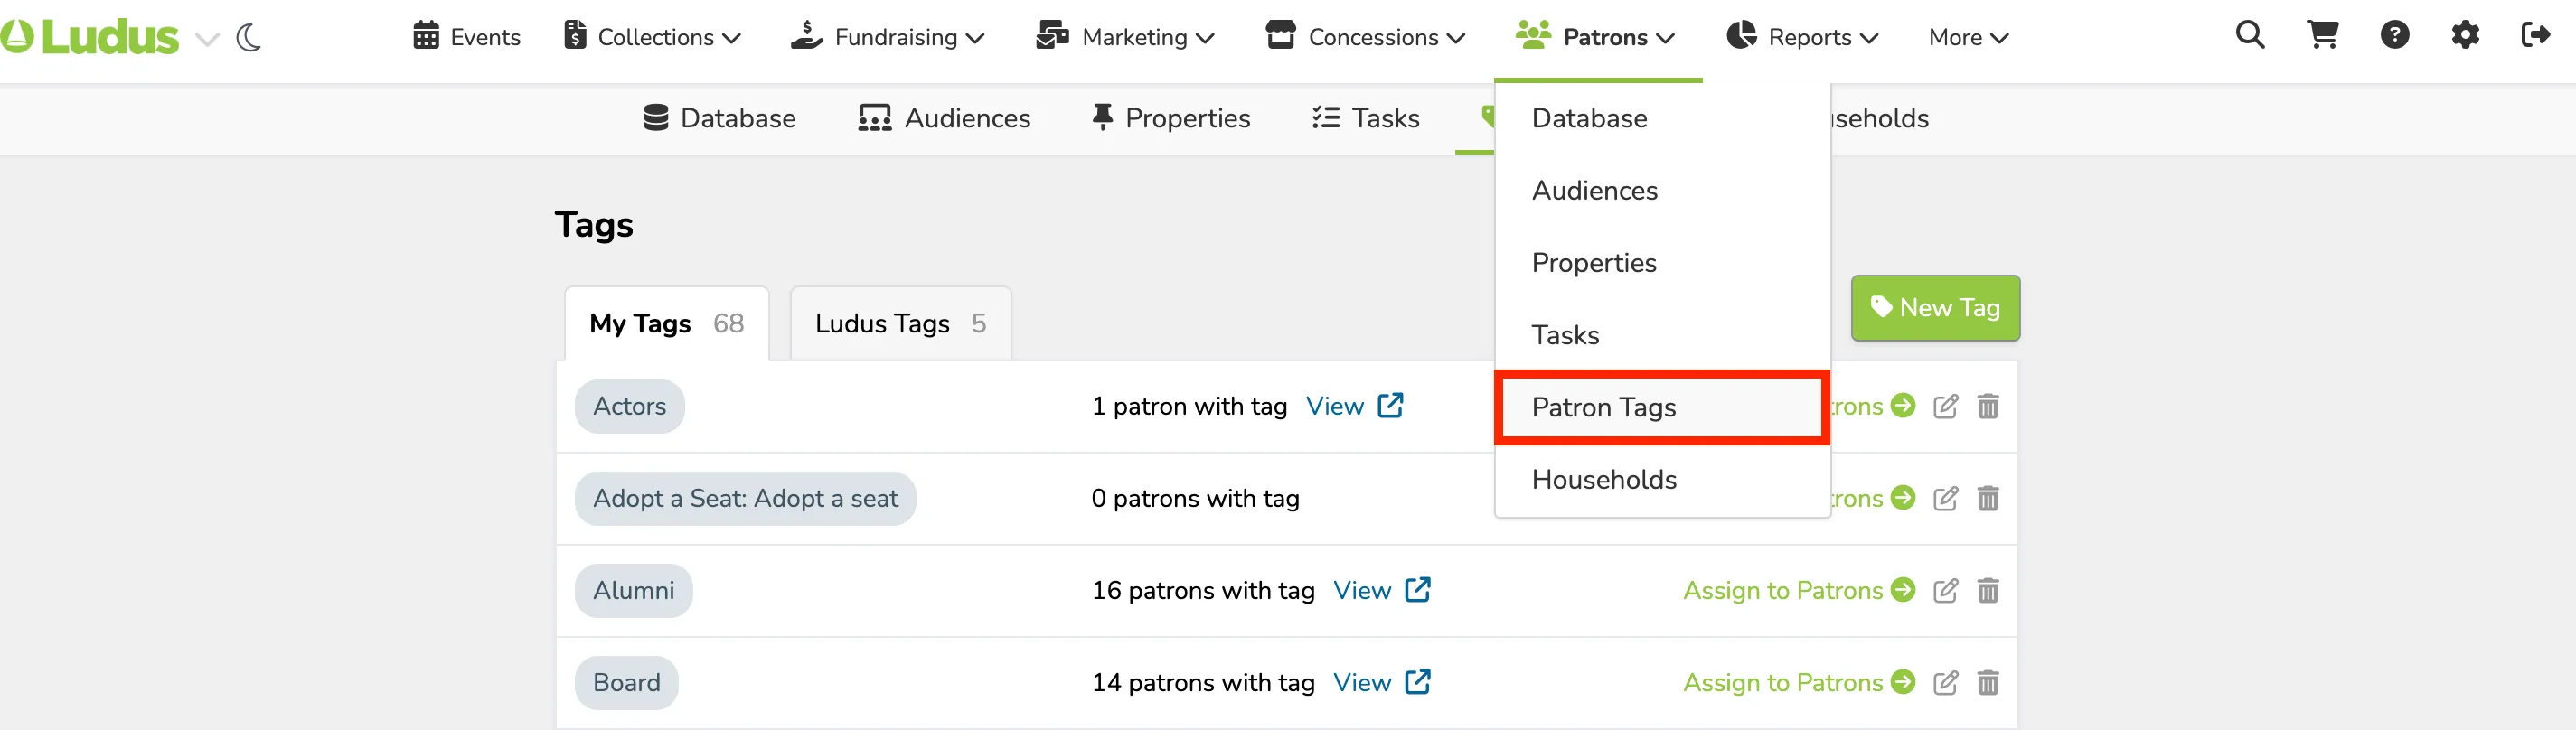
Task: Expand the chevron beside the Ludus logo
Action: [207, 40]
